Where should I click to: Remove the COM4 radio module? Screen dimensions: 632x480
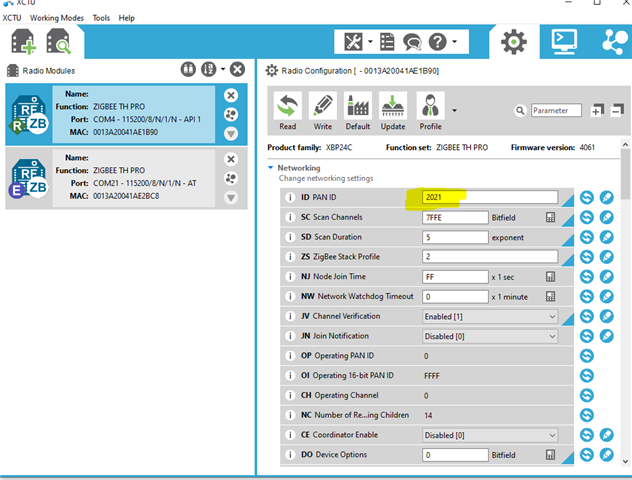[x=231, y=96]
